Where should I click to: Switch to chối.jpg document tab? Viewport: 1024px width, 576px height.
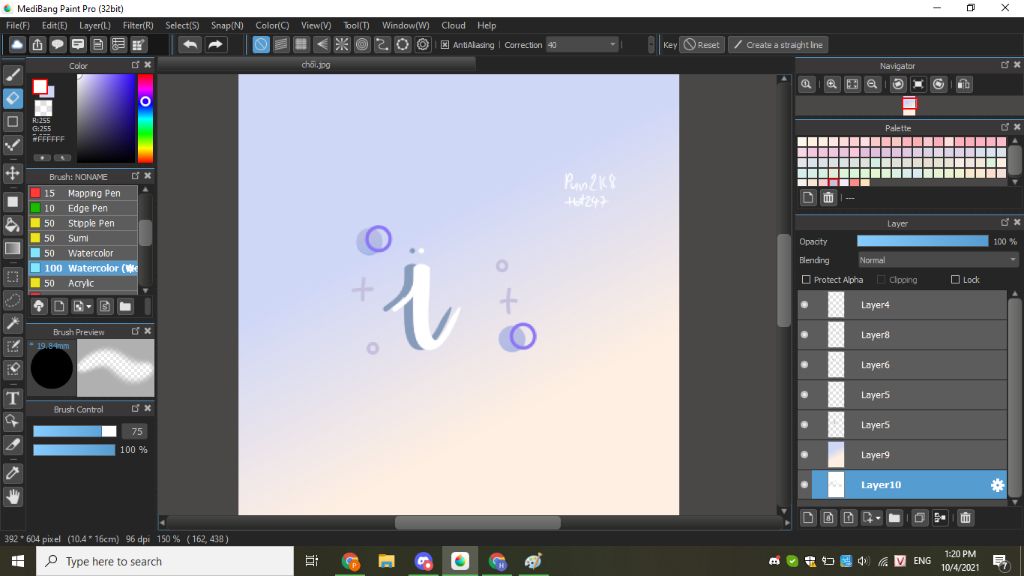tap(316, 65)
